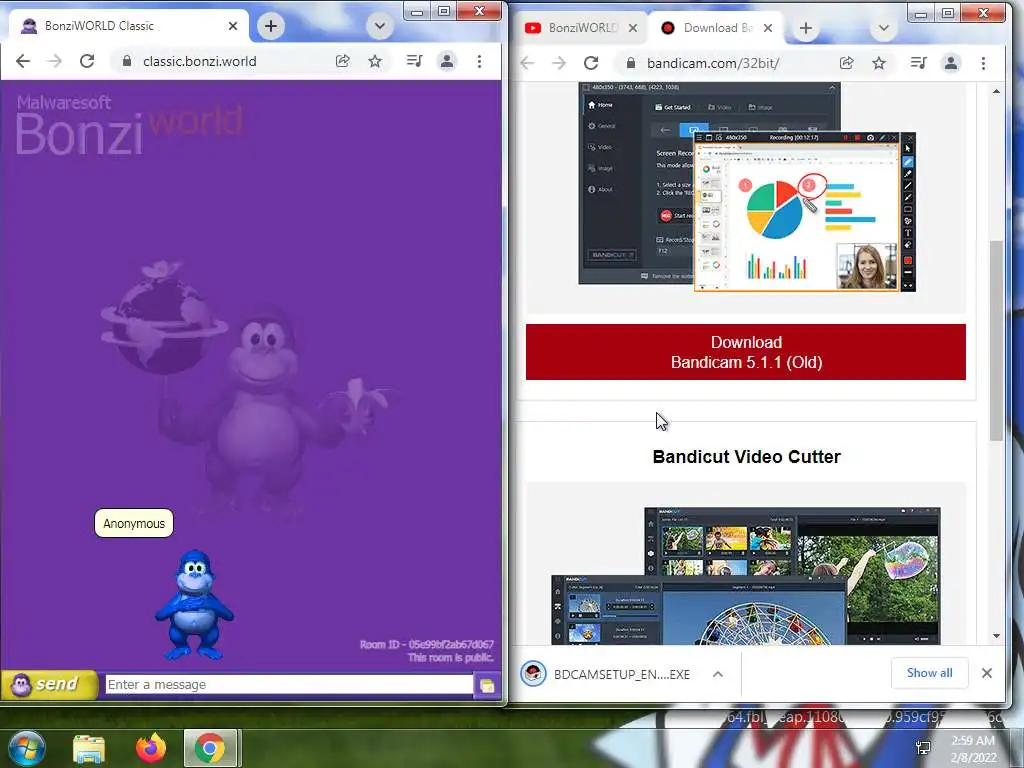Open the BDCAMSETUP_EN download item
The width and height of the screenshot is (1024, 768).
click(x=605, y=674)
